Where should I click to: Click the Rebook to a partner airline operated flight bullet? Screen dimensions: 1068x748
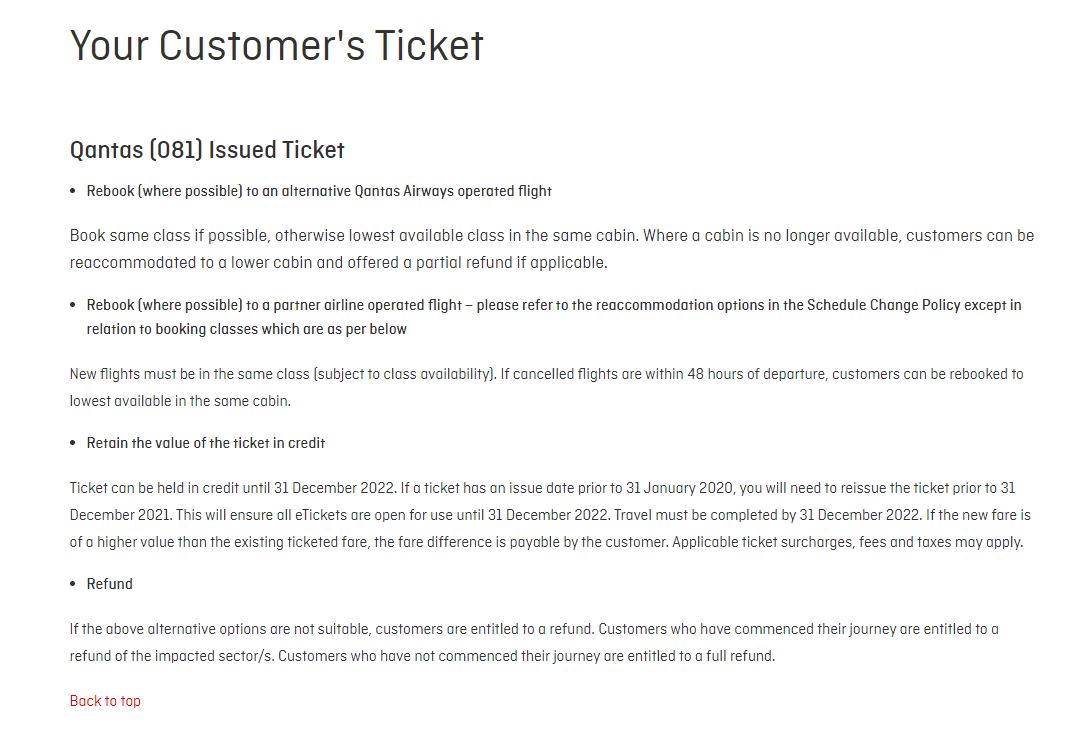554,317
